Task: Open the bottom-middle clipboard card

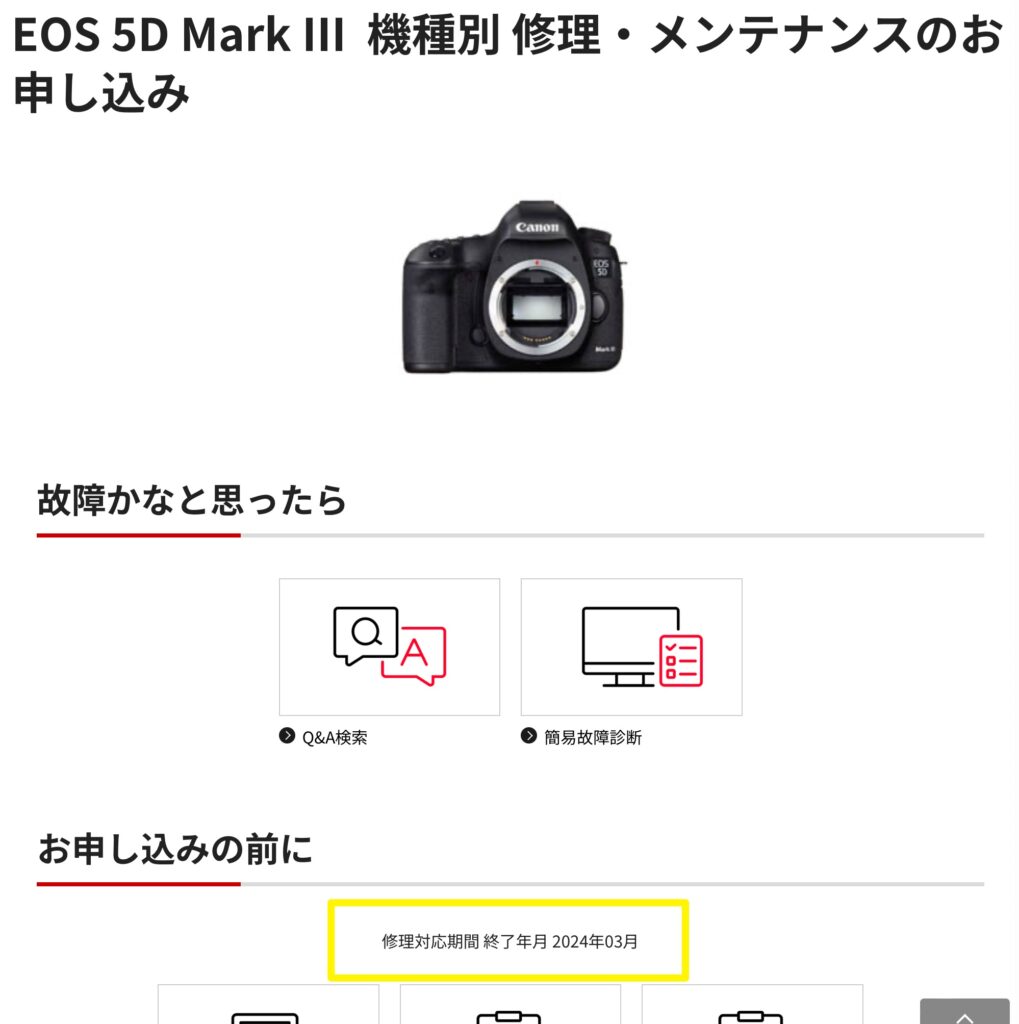Action: (510, 1004)
